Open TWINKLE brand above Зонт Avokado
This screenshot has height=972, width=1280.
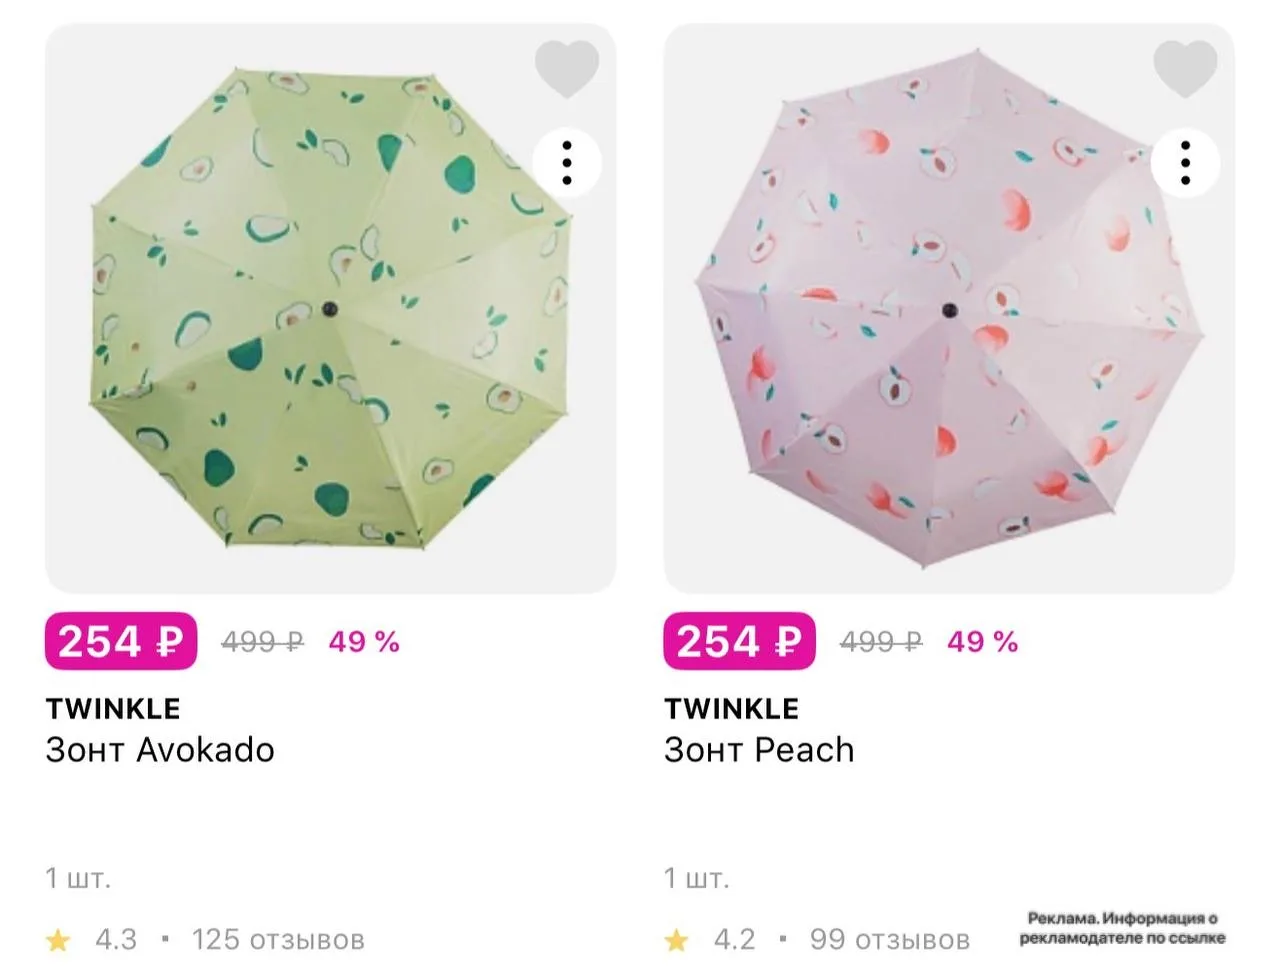(113, 709)
